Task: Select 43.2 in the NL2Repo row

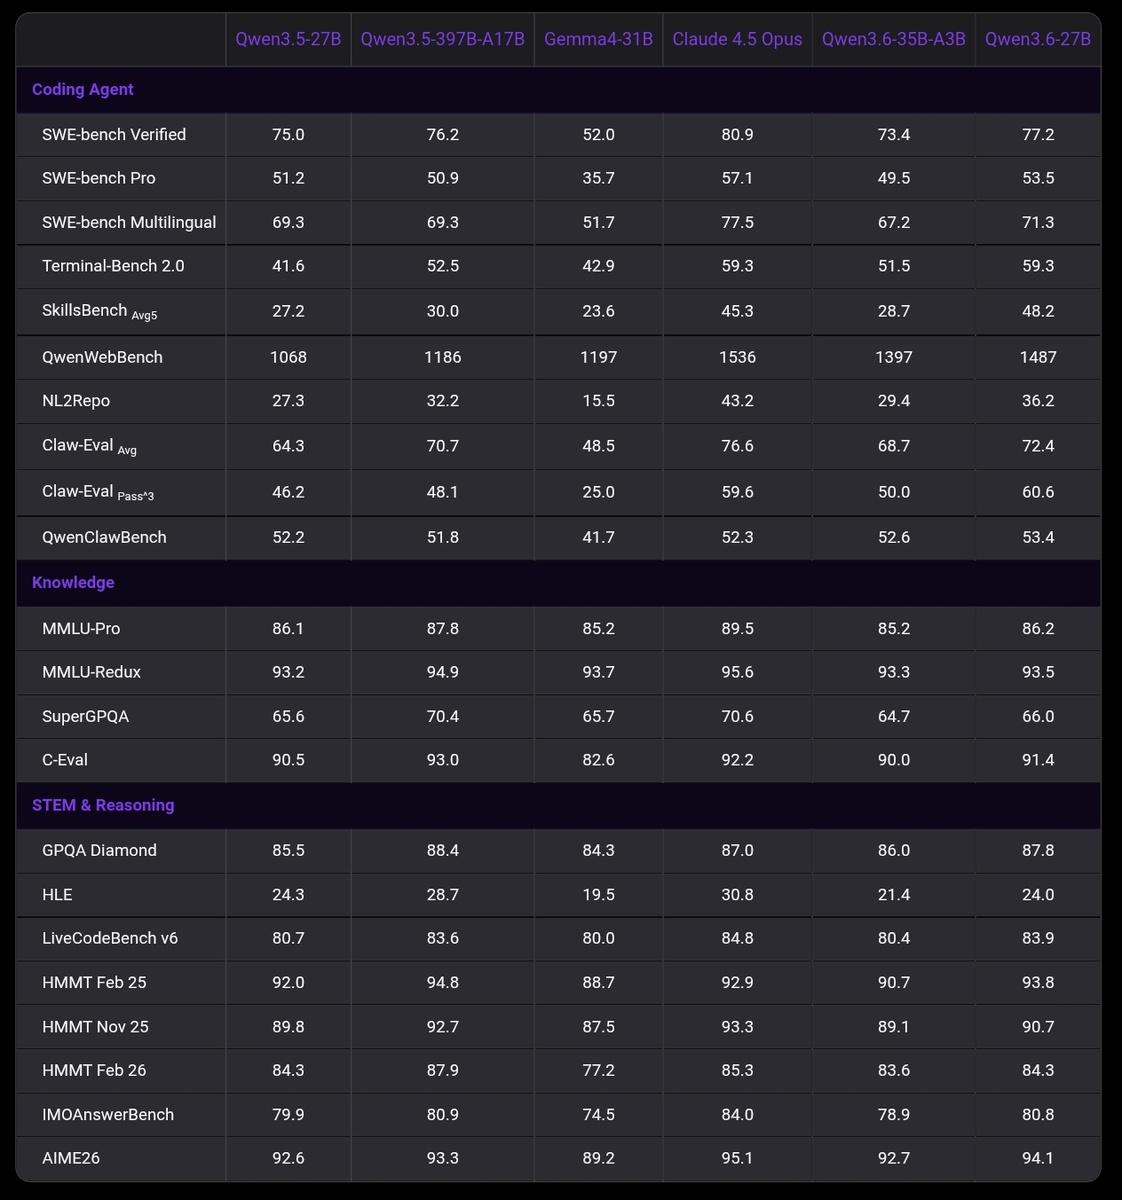Action: (x=737, y=401)
